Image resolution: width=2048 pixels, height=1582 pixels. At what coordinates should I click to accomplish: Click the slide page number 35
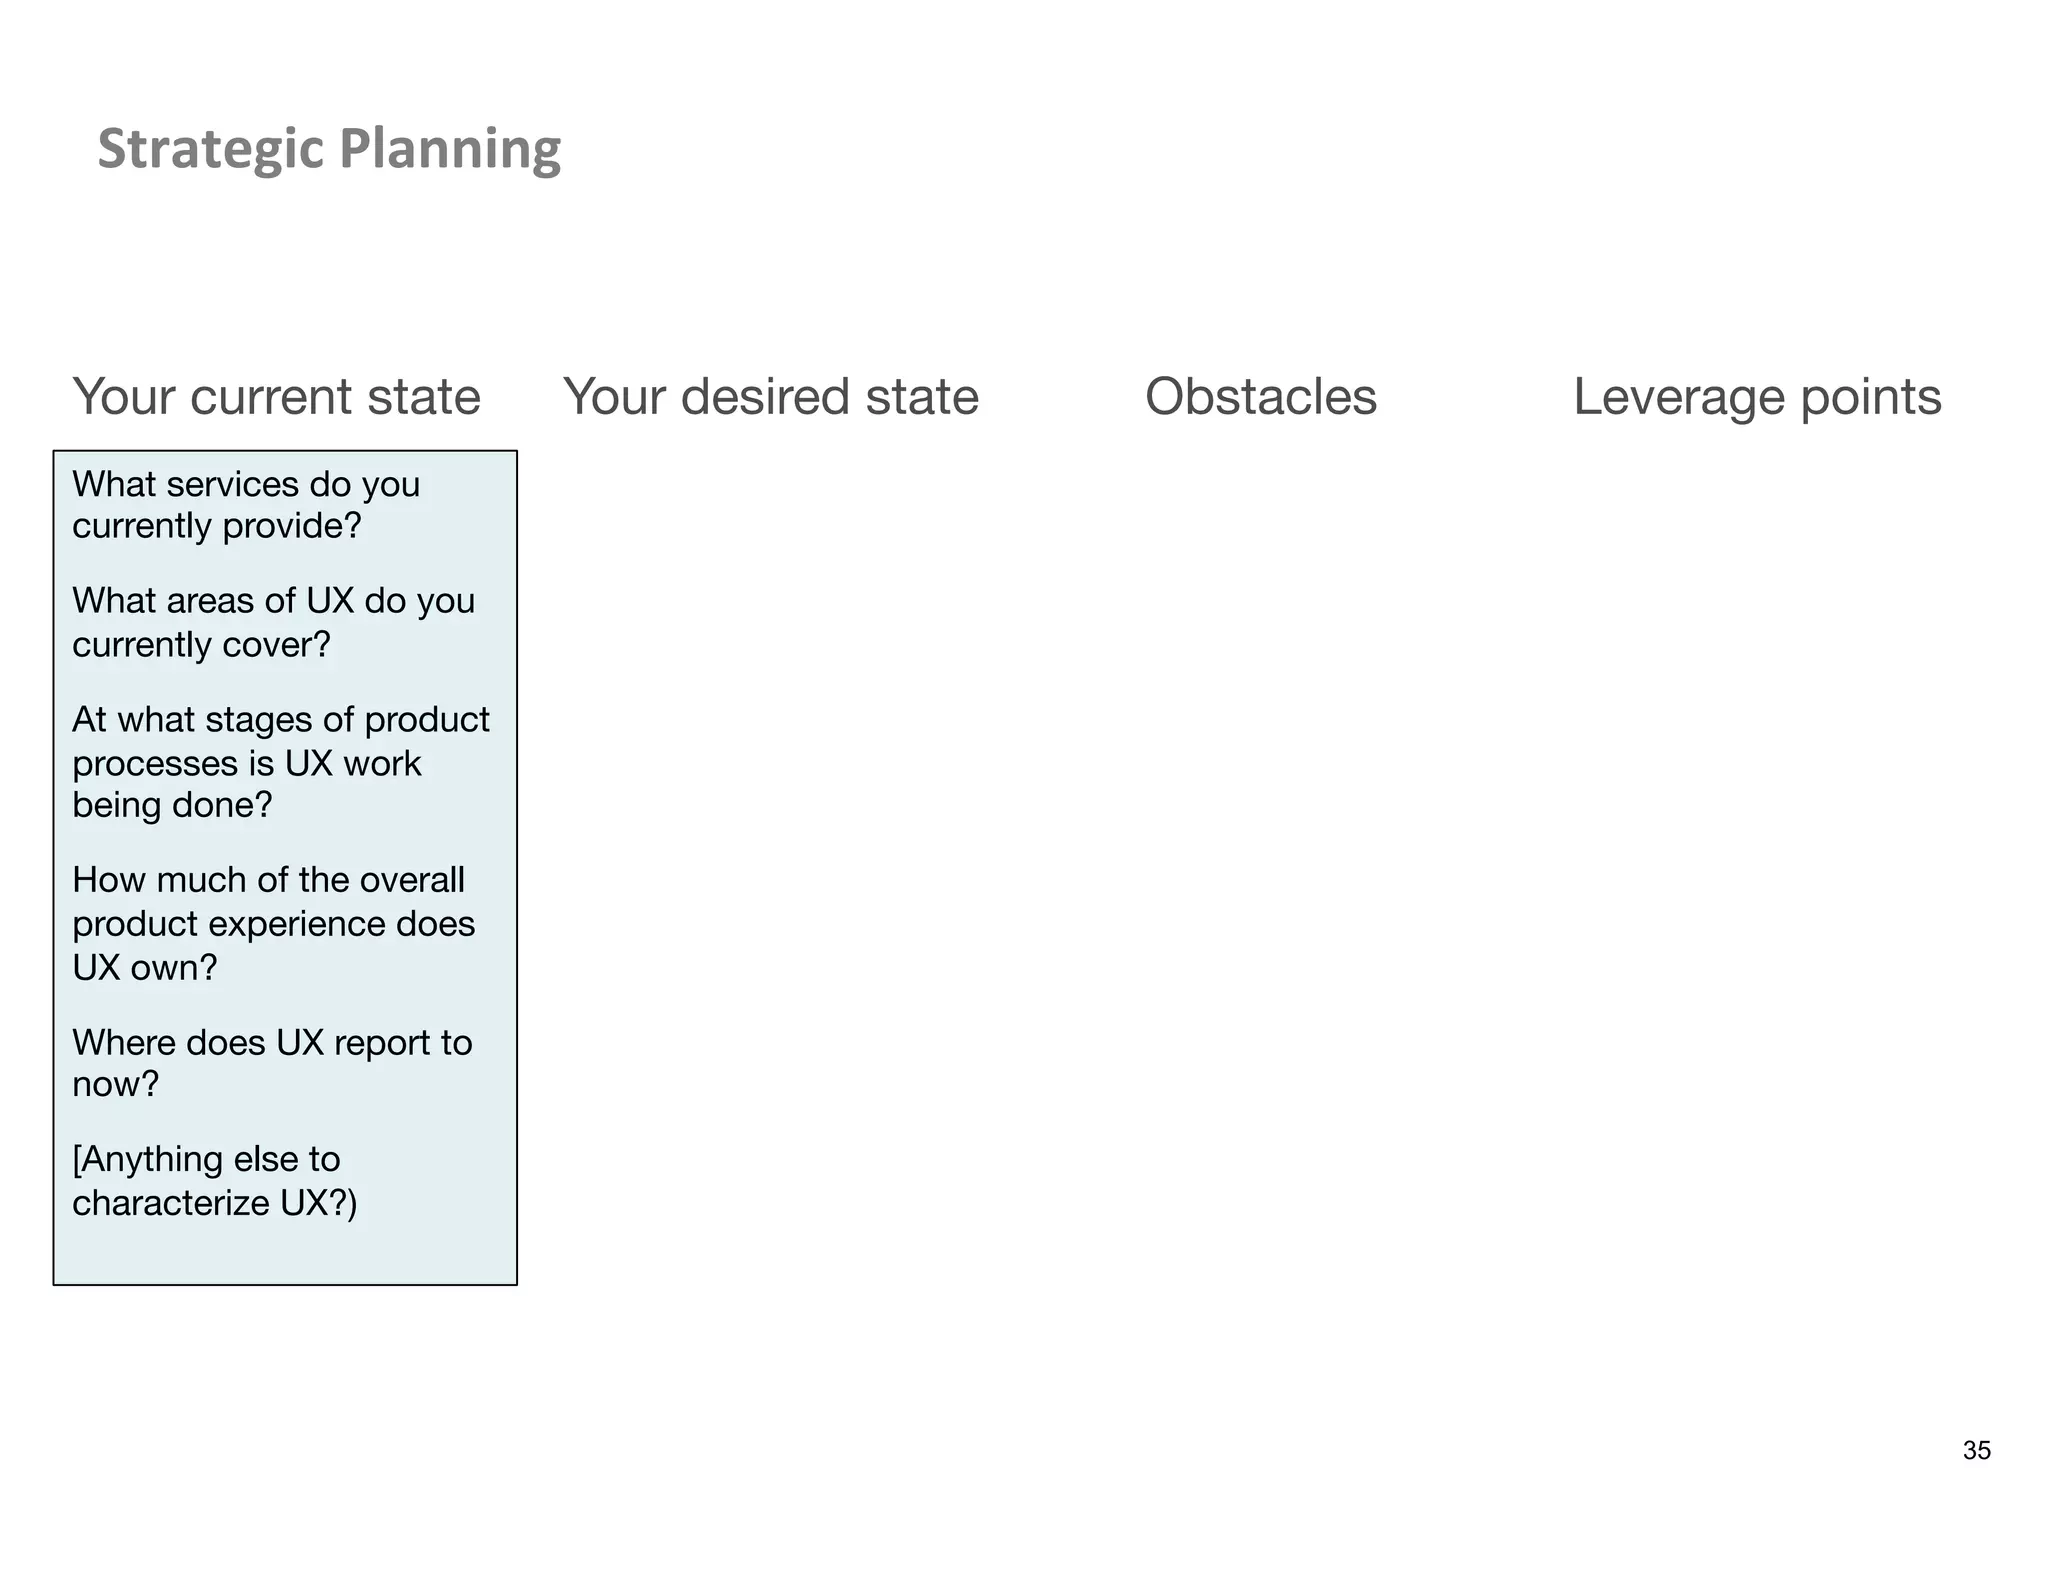pos(1976,1450)
